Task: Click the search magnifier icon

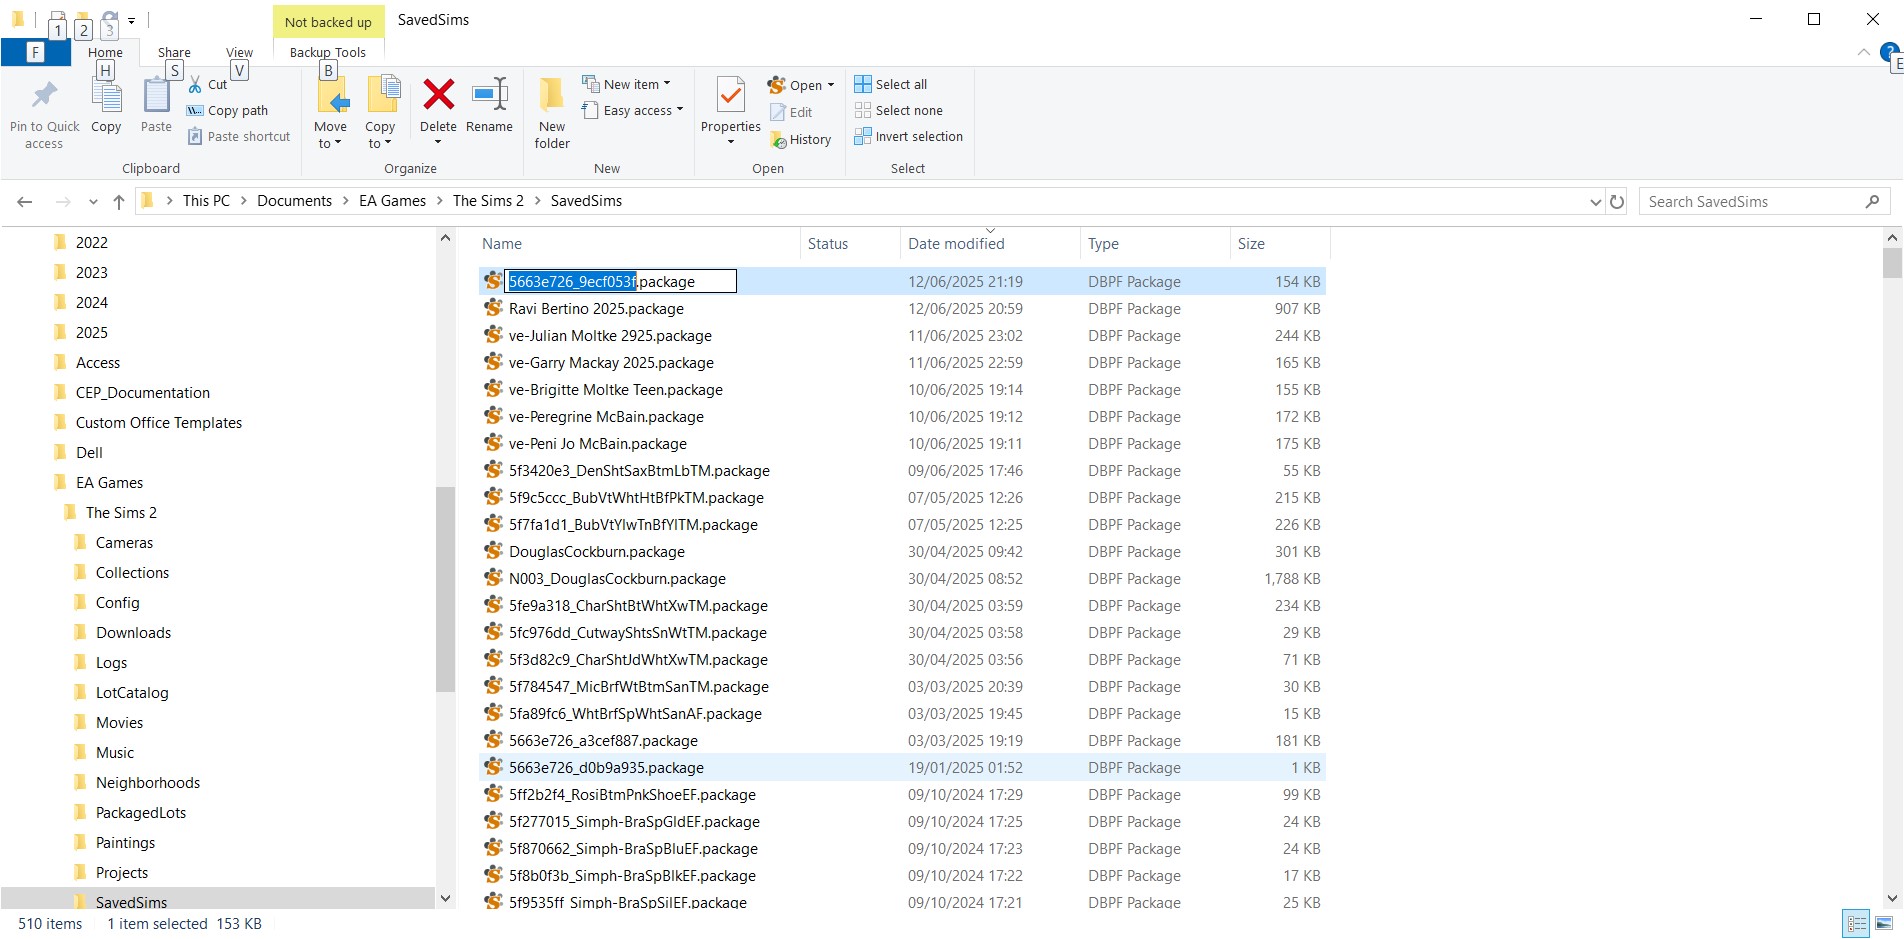Action: pyautogui.click(x=1872, y=202)
